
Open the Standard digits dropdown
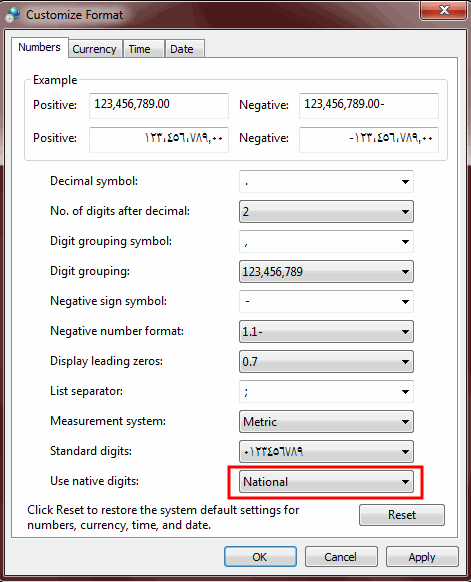tap(326, 452)
